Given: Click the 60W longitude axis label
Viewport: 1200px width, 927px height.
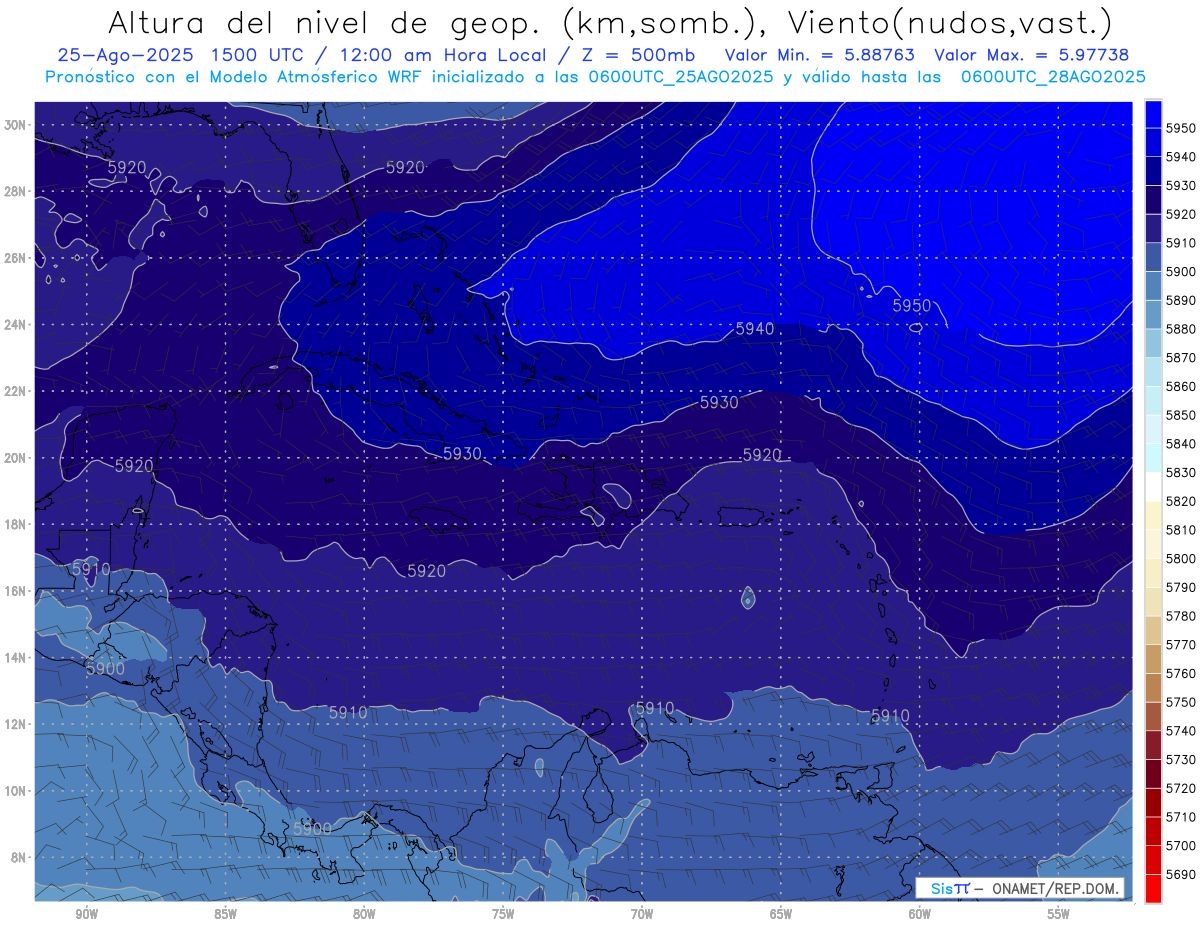Looking at the screenshot, I should tap(920, 914).
